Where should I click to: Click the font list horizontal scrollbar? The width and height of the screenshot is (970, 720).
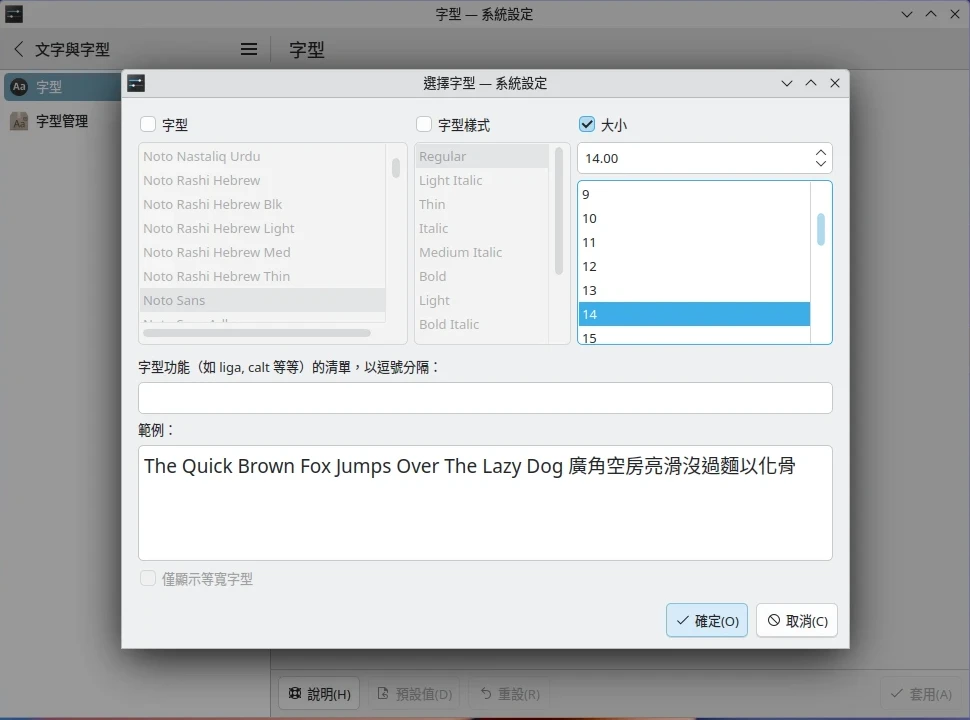257,333
